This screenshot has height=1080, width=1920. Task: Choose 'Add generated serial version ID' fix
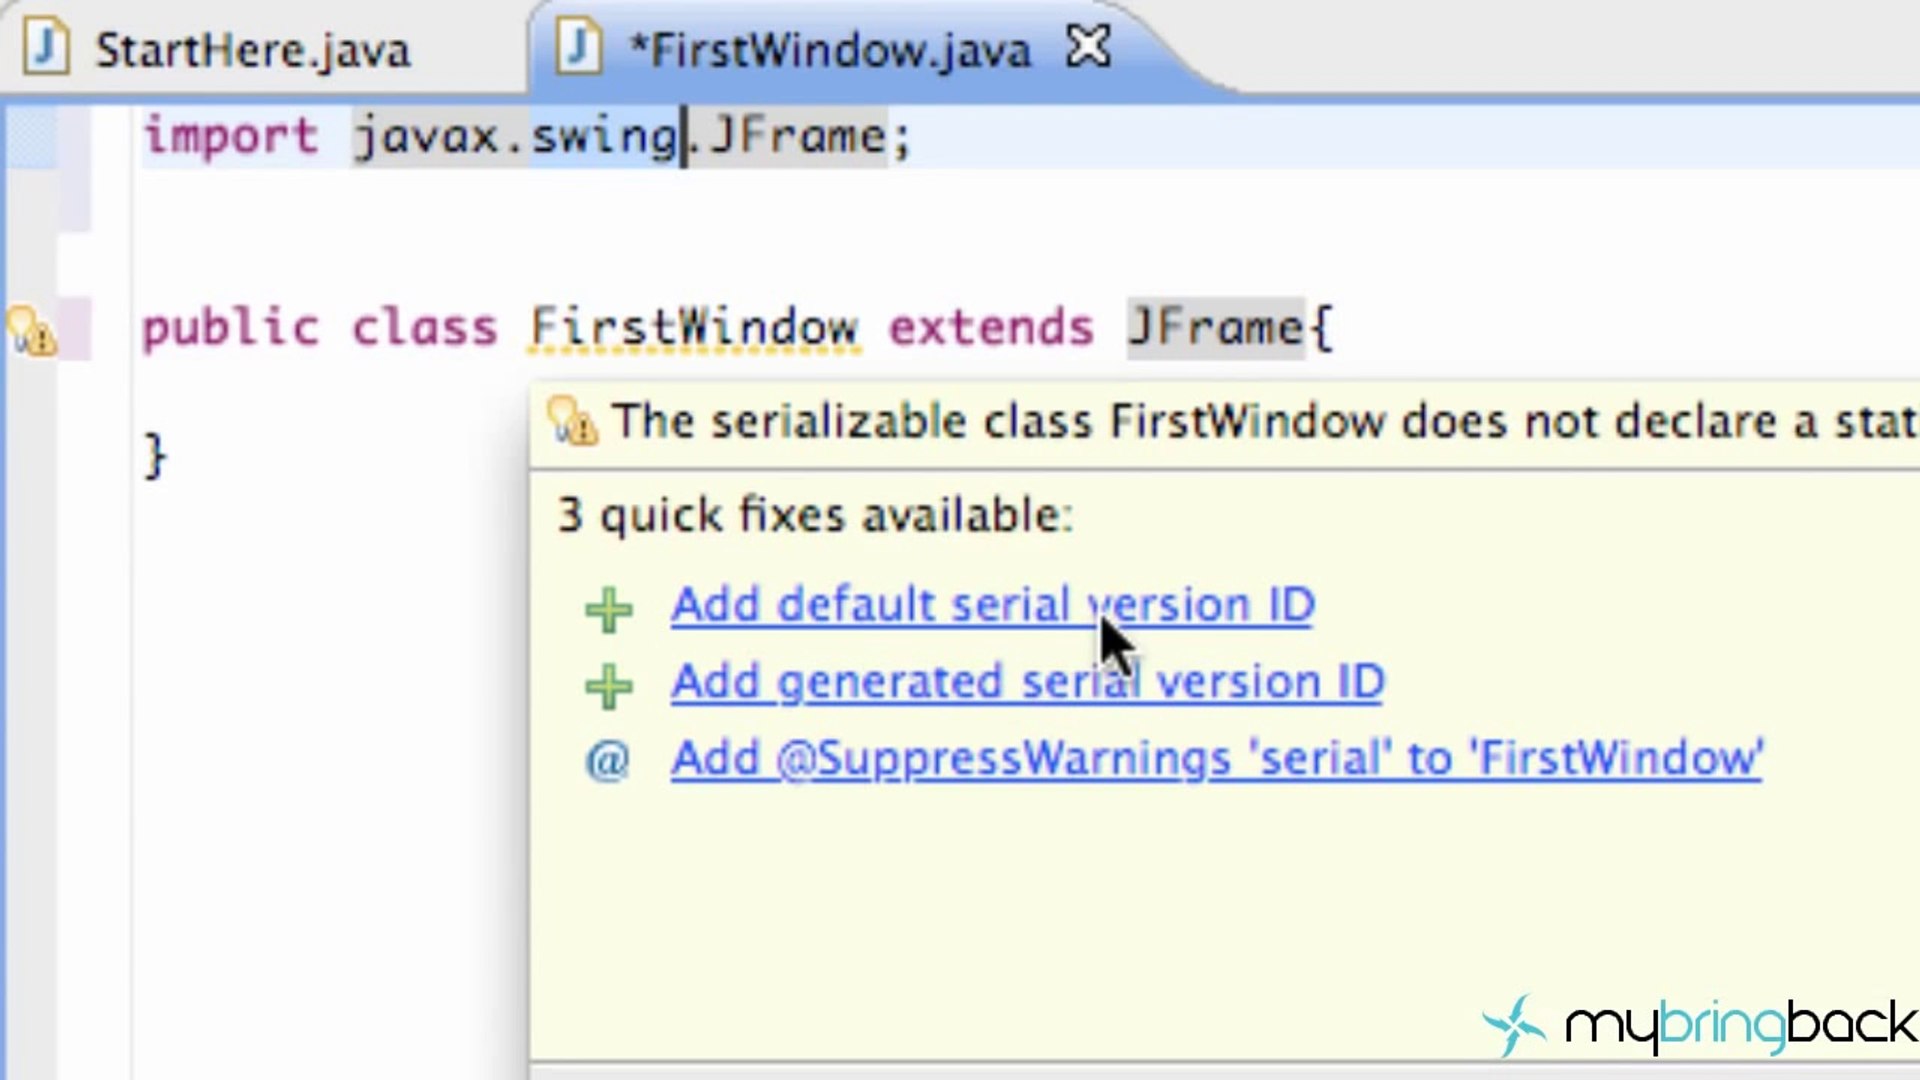click(x=1027, y=683)
